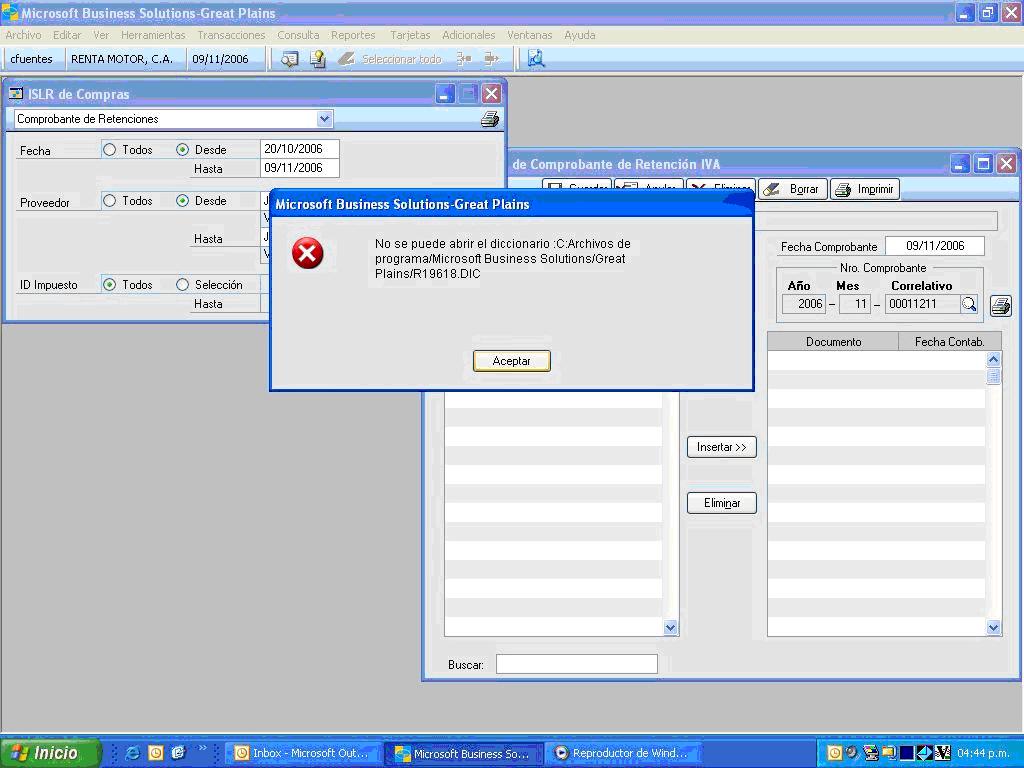
Task: Click the Año field showing 2006
Action: point(804,304)
